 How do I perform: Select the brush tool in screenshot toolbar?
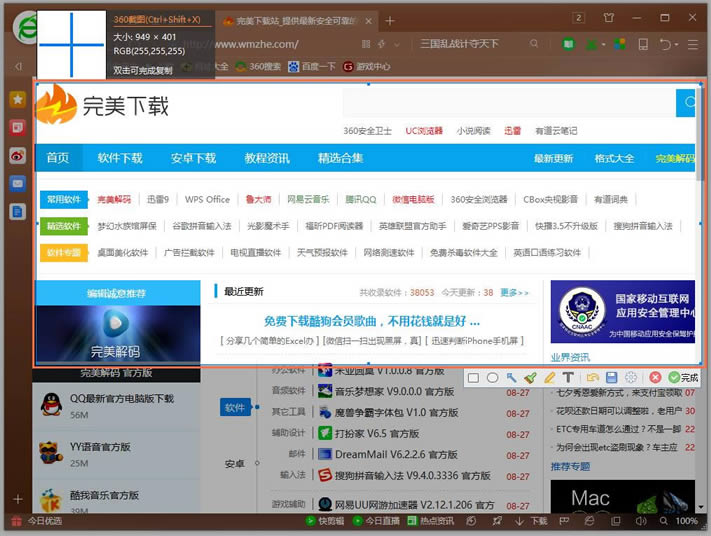point(530,378)
